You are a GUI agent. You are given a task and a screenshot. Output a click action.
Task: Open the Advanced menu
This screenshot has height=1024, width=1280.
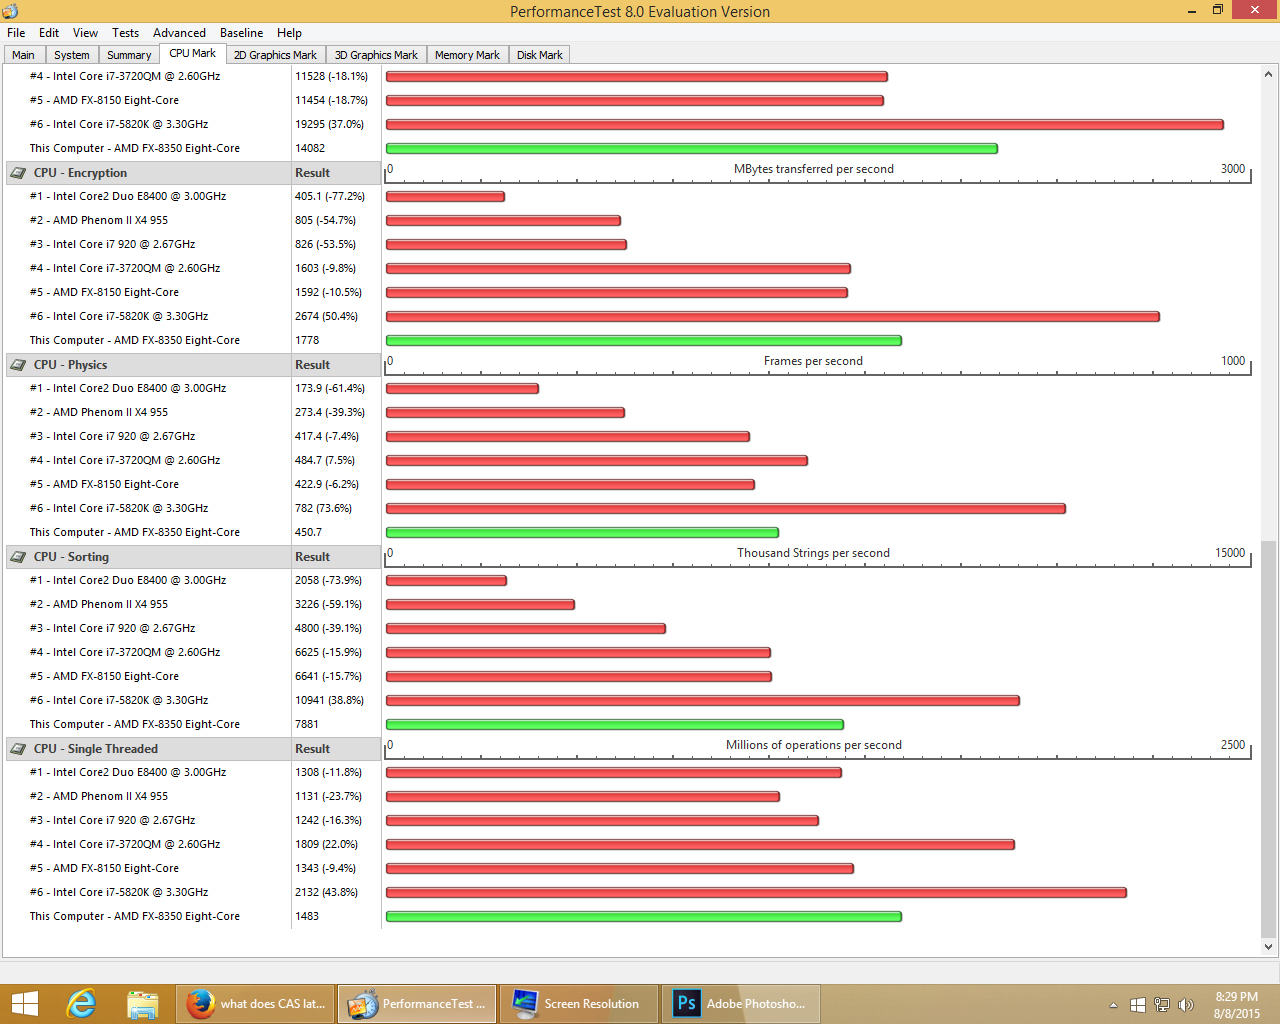180,33
